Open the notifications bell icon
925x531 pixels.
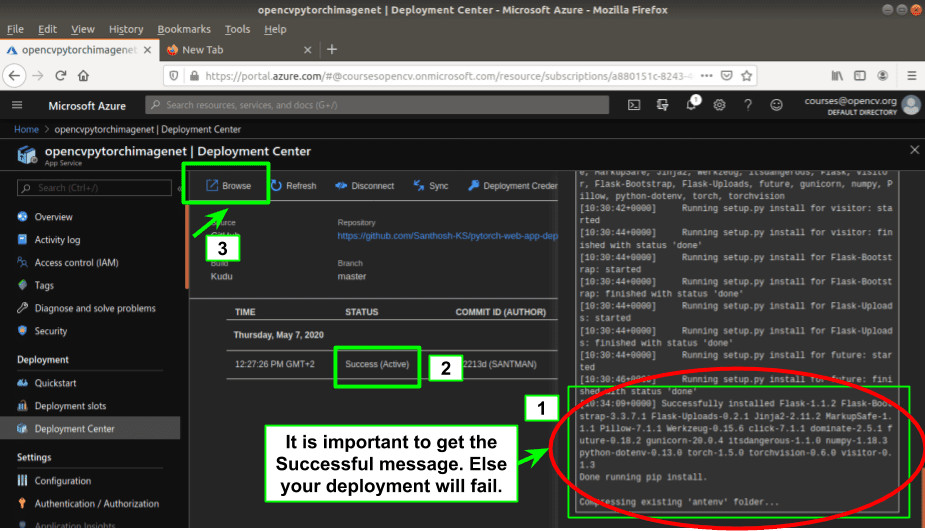point(691,104)
